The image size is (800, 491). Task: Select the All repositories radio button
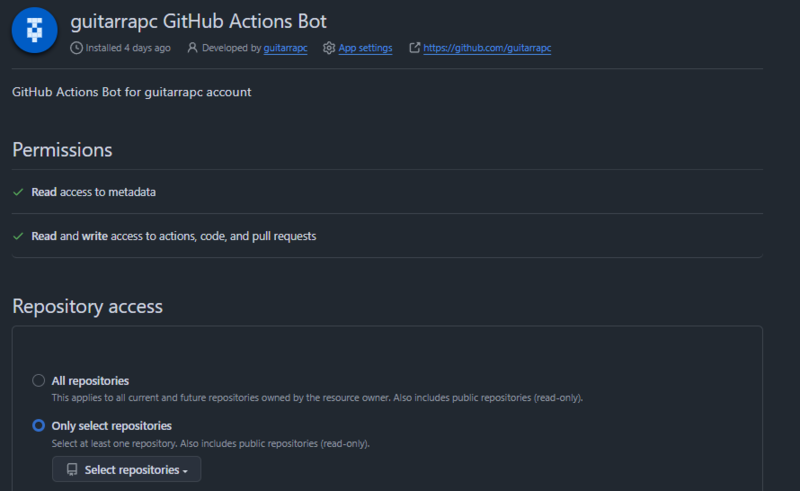click(x=38, y=381)
